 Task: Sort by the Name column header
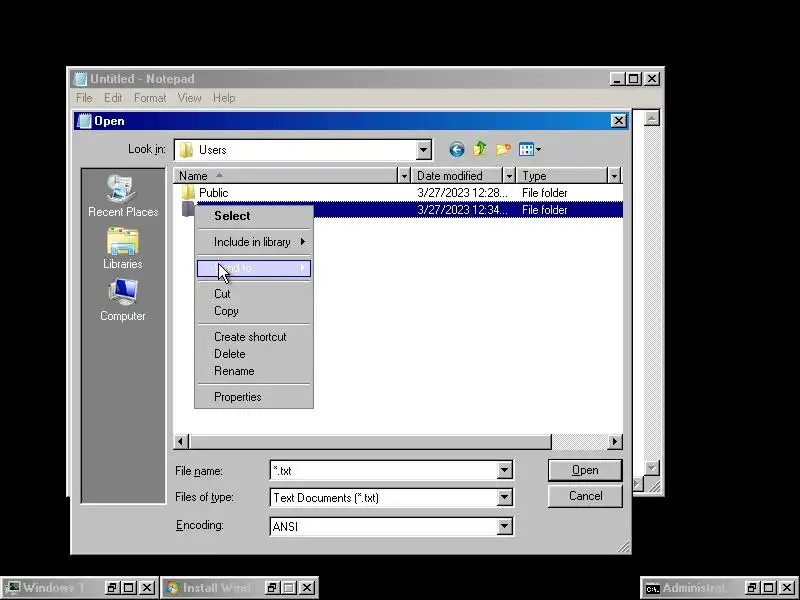pos(285,176)
